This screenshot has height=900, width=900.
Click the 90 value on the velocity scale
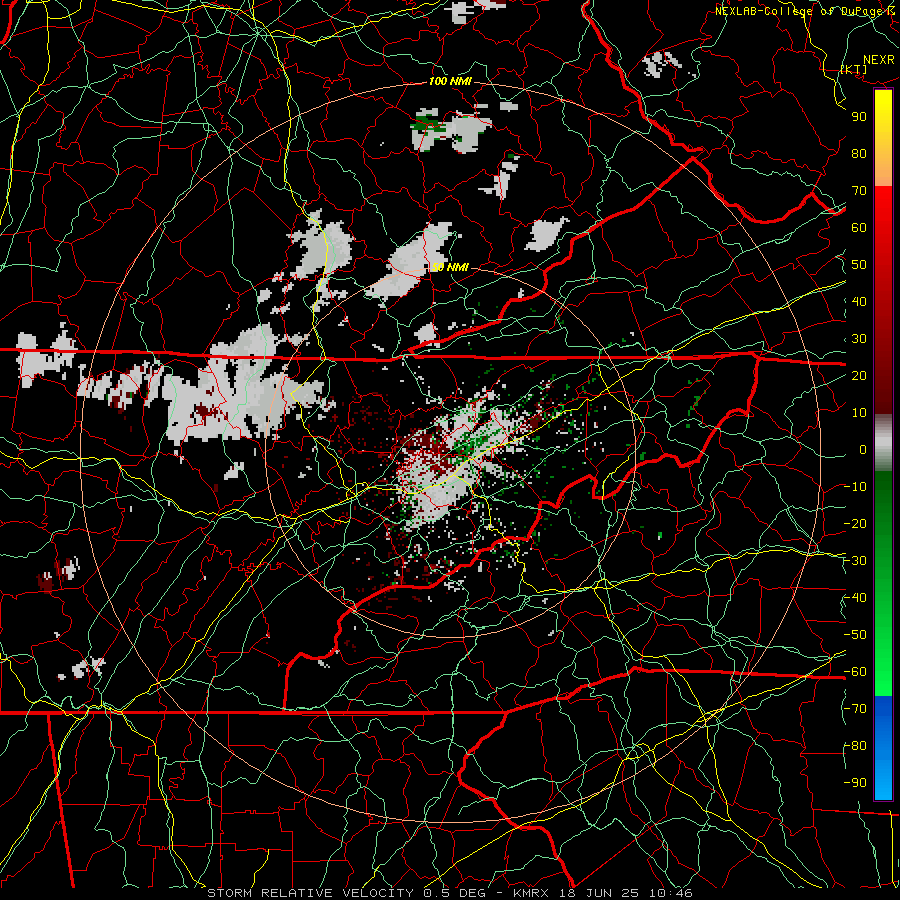pos(859,117)
